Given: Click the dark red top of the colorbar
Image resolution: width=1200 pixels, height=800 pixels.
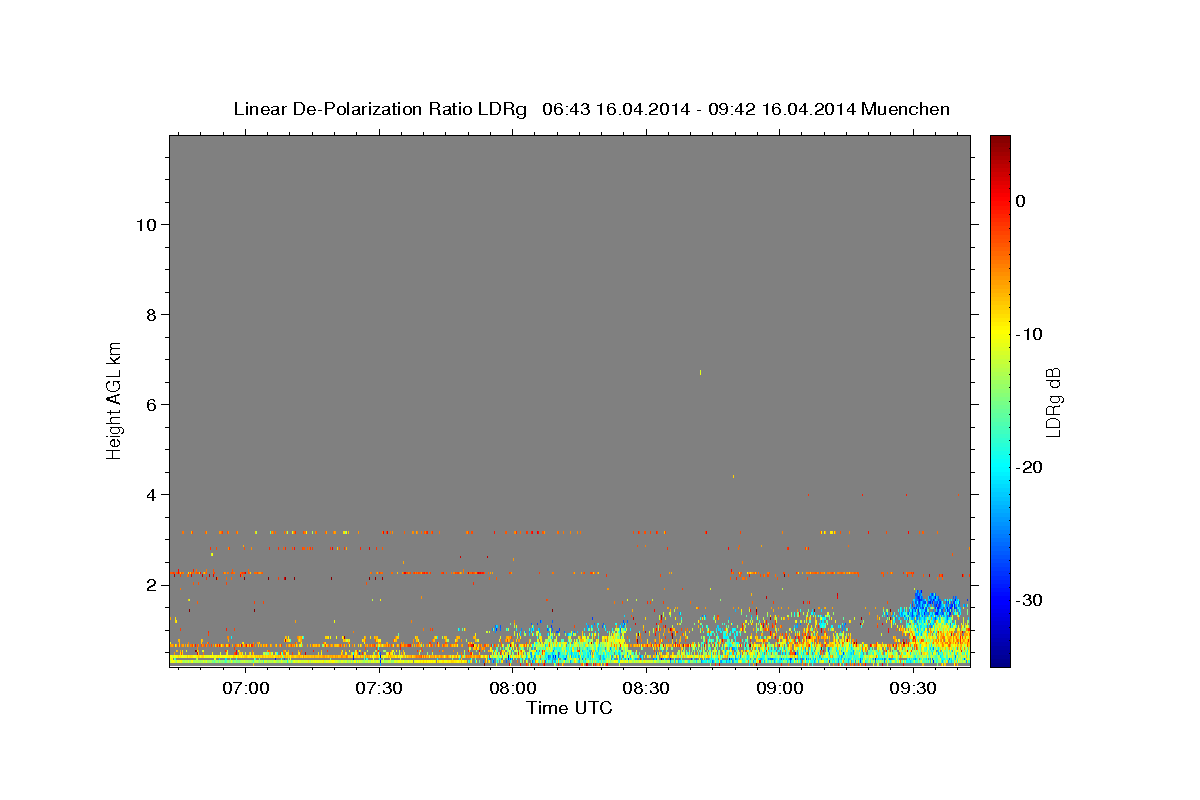Looking at the screenshot, I should (x=1000, y=145).
